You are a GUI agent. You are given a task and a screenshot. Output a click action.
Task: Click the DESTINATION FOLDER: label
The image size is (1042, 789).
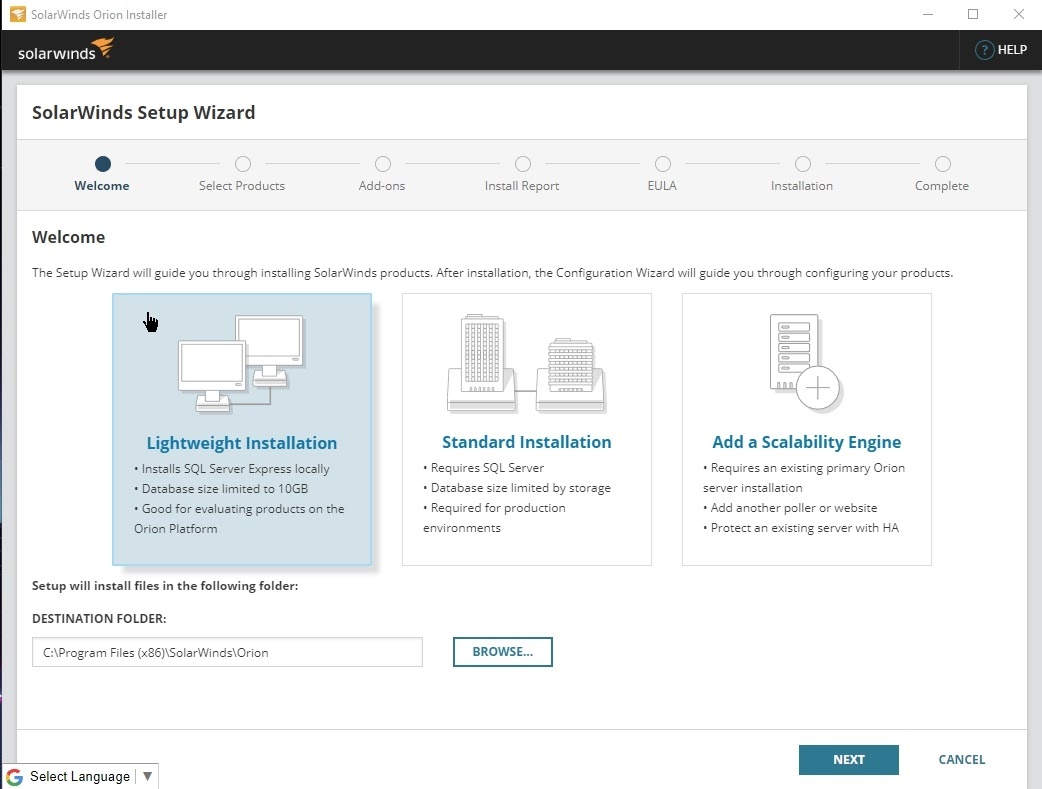point(99,619)
